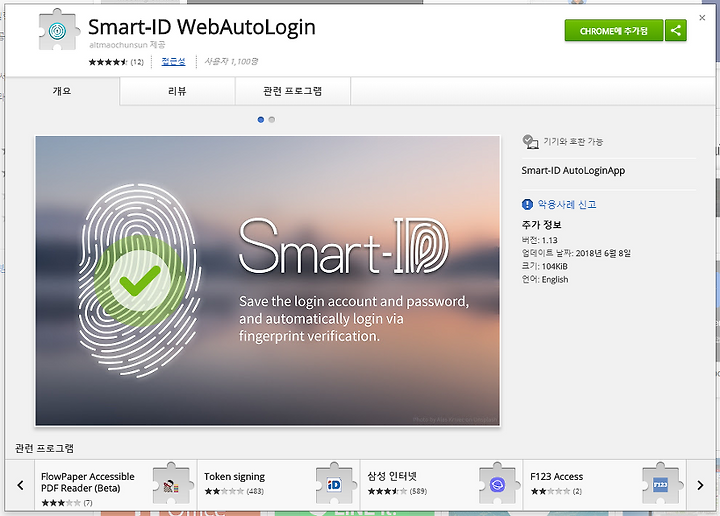Click the '언어: English' language text

coord(545,280)
